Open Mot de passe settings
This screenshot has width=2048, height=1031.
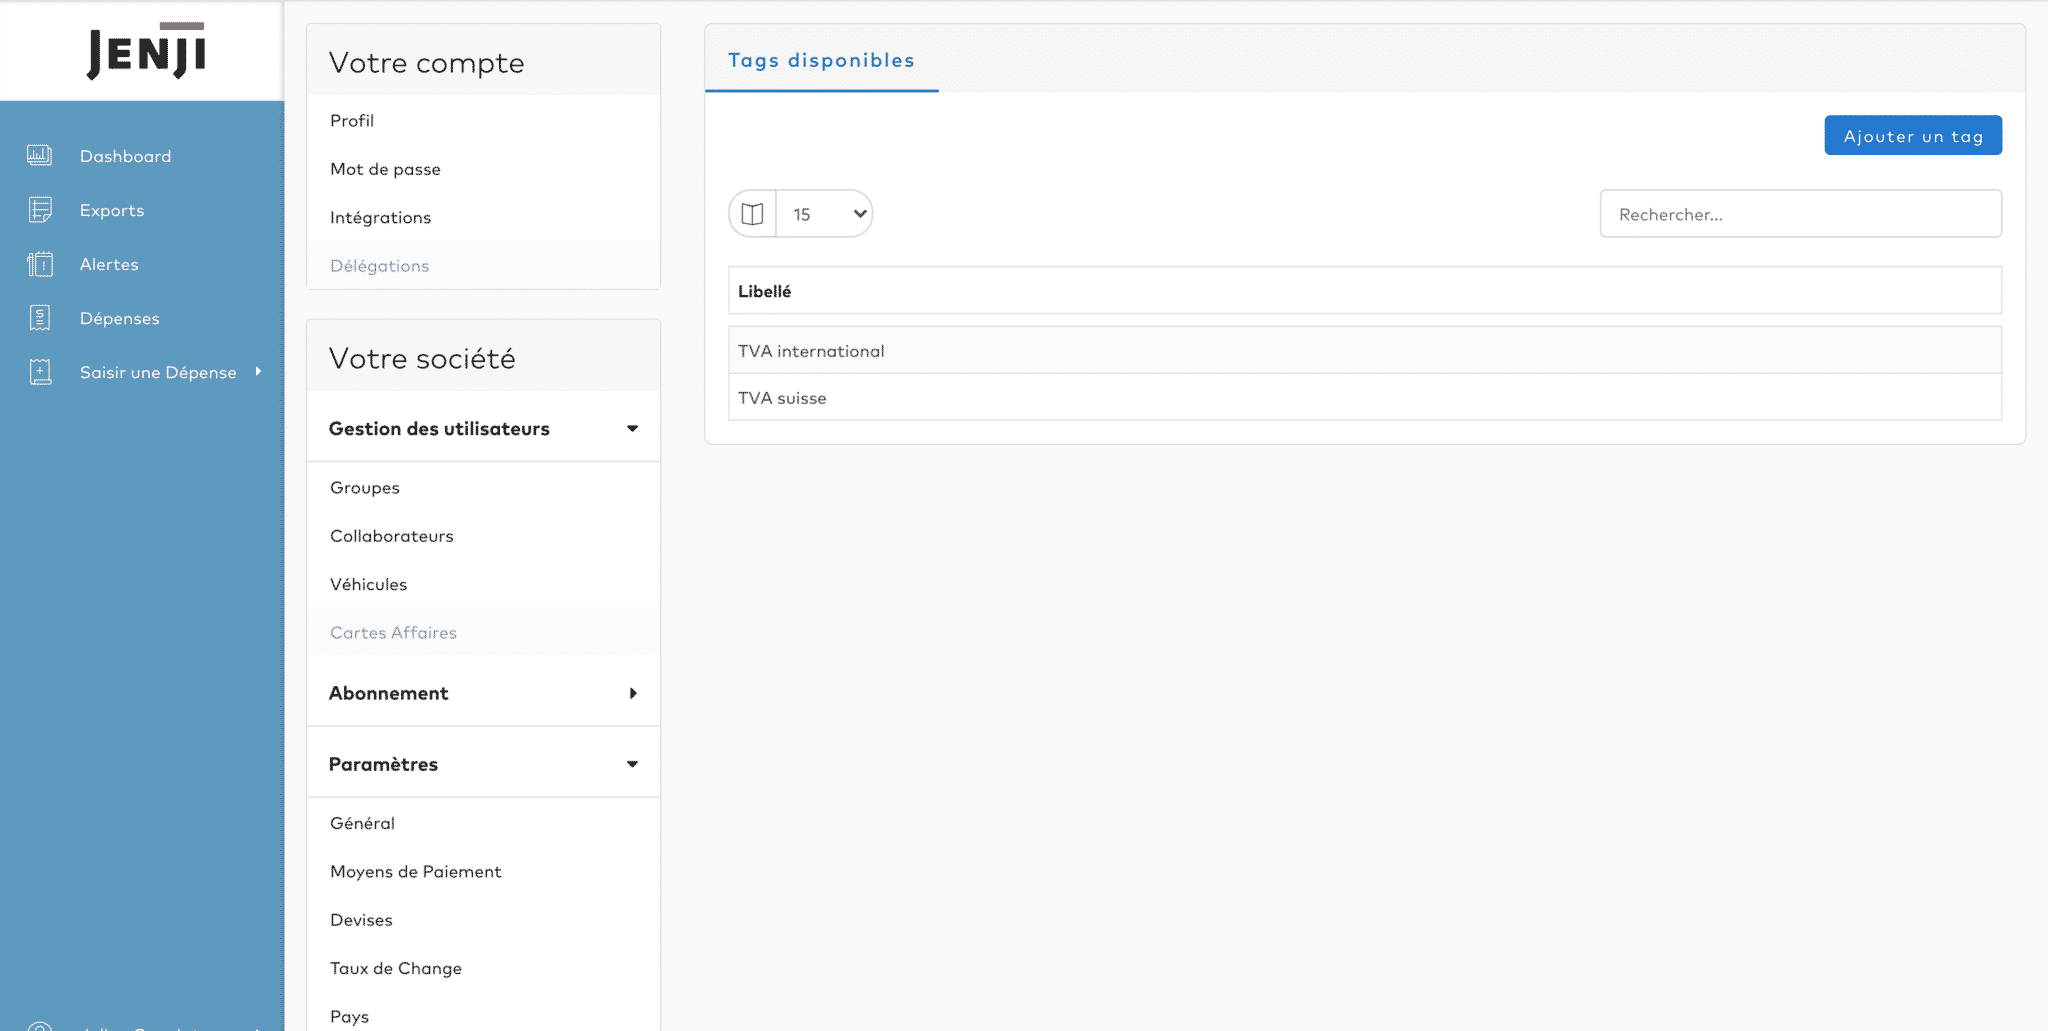[x=385, y=169]
